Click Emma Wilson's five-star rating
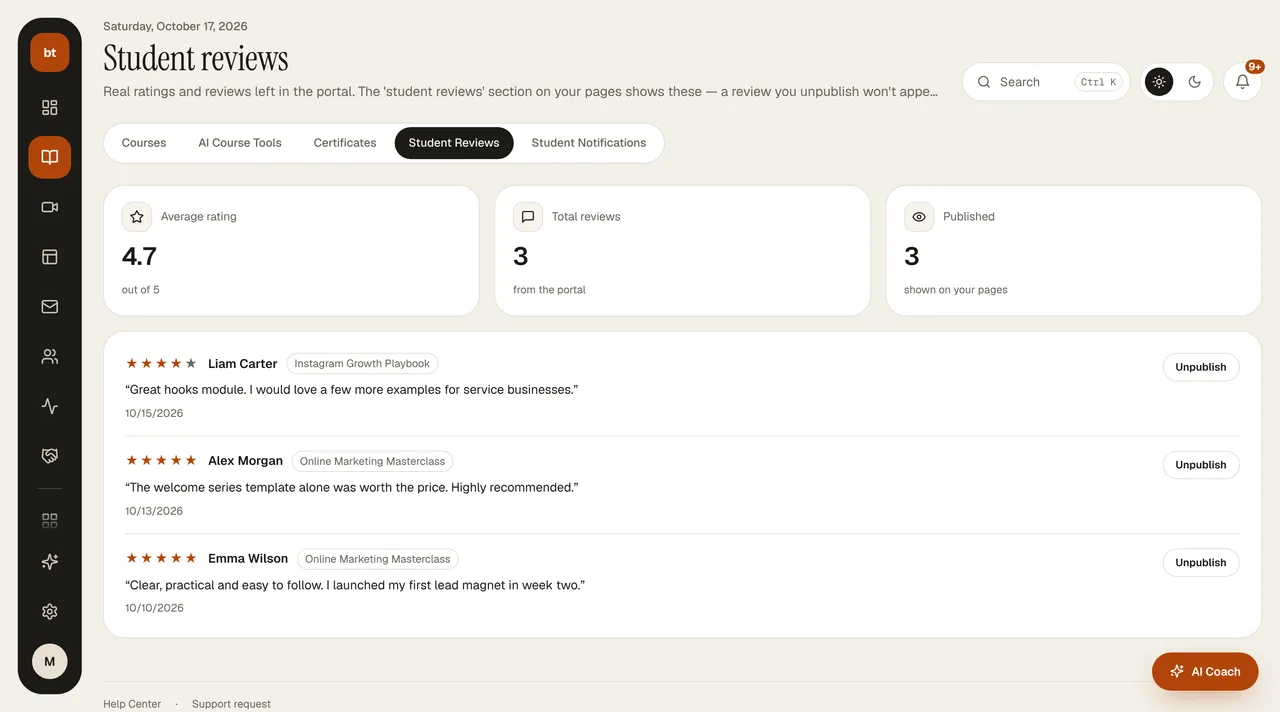 pyautogui.click(x=161, y=559)
